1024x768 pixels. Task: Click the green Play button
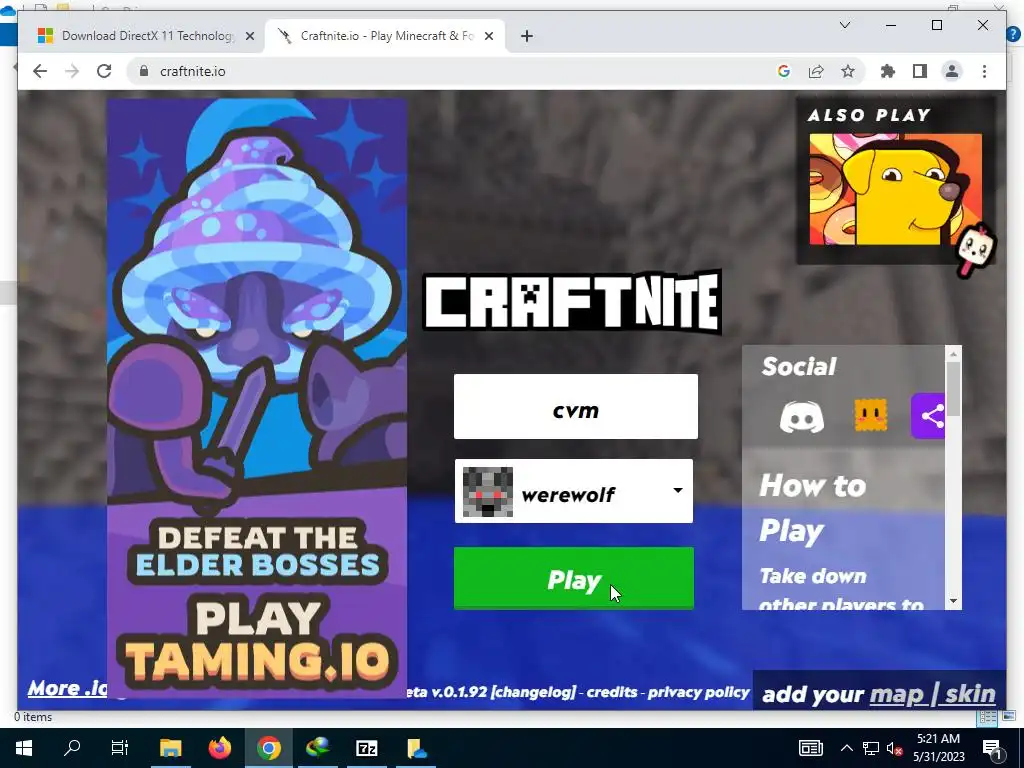(x=573, y=578)
